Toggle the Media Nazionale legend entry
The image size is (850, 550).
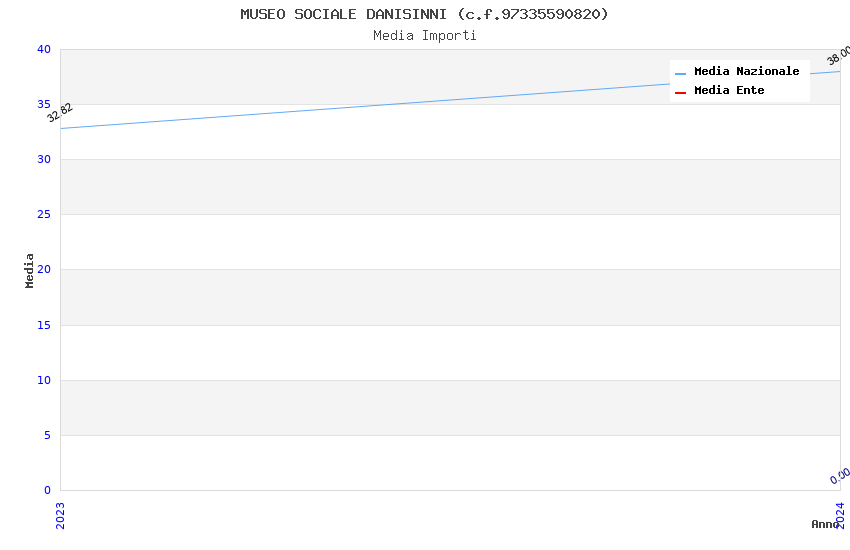(x=746, y=72)
